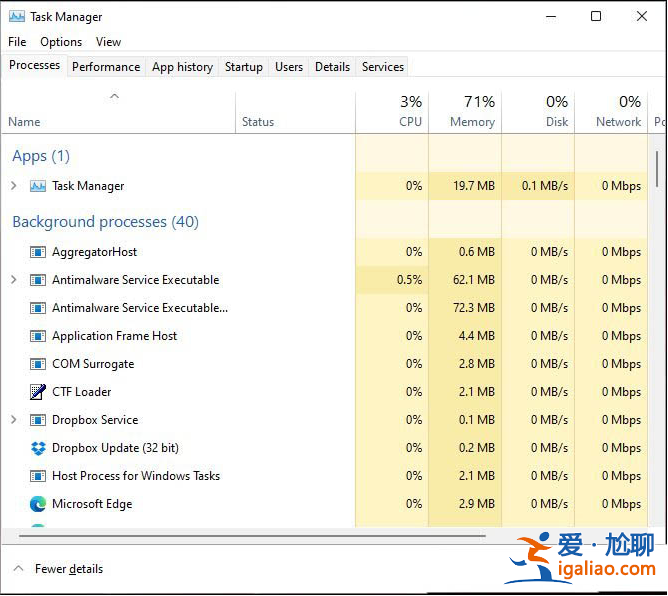Expand Antimalware Service Executable 0.5% CPU row
668x596 pixels.
point(14,280)
